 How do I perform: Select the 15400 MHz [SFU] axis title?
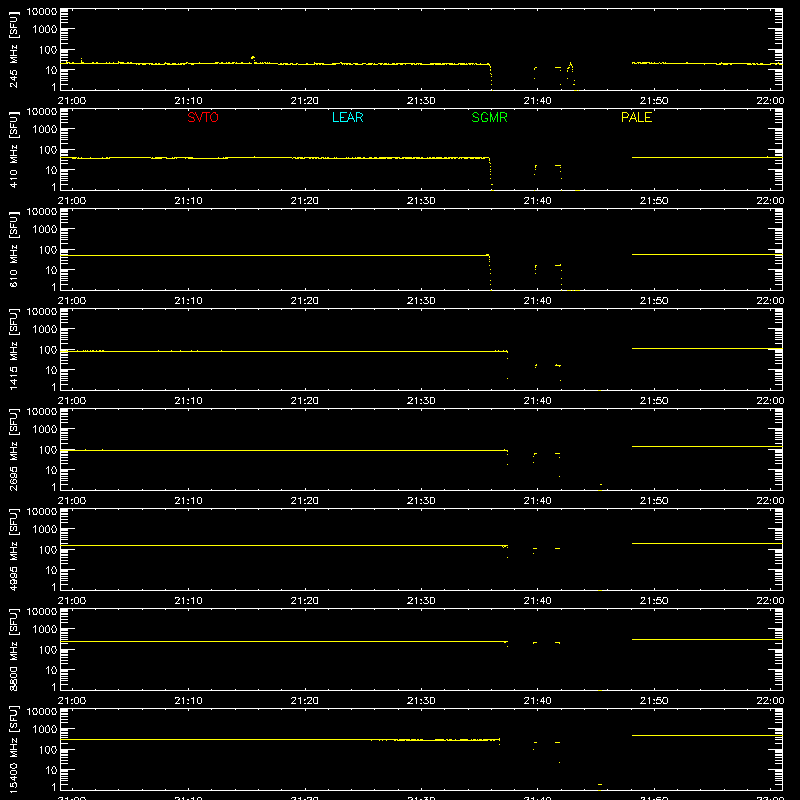(14, 750)
